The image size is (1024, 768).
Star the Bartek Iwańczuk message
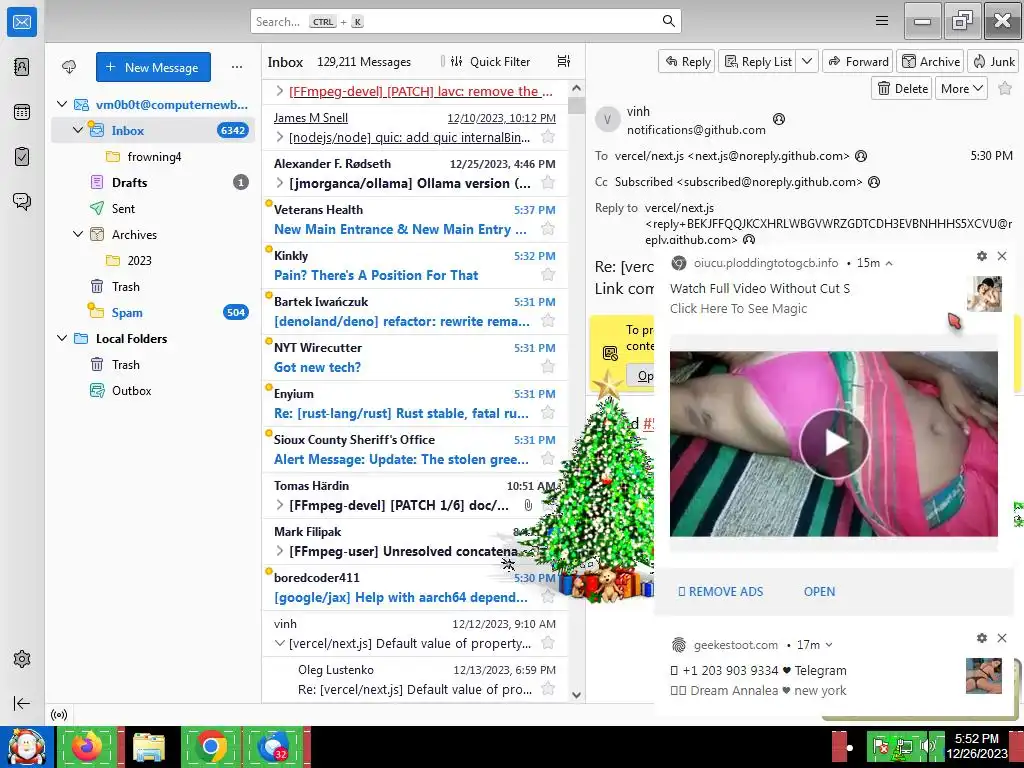coord(548,321)
